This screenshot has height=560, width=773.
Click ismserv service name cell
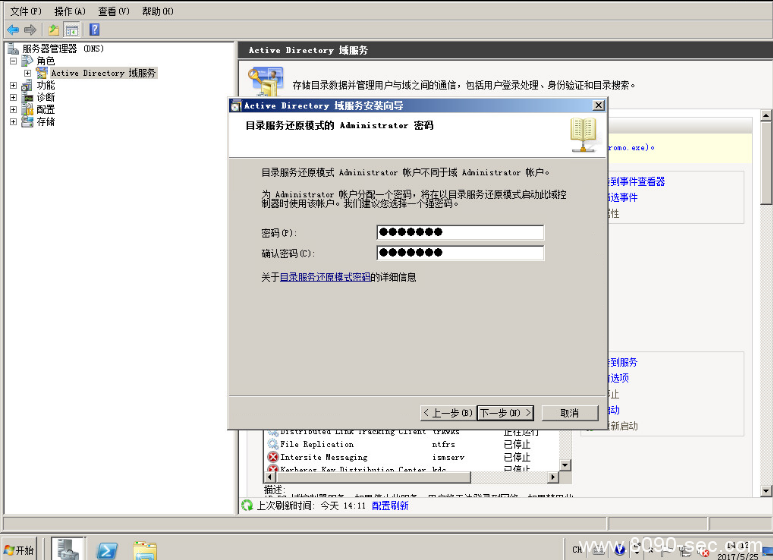[x=448, y=457]
